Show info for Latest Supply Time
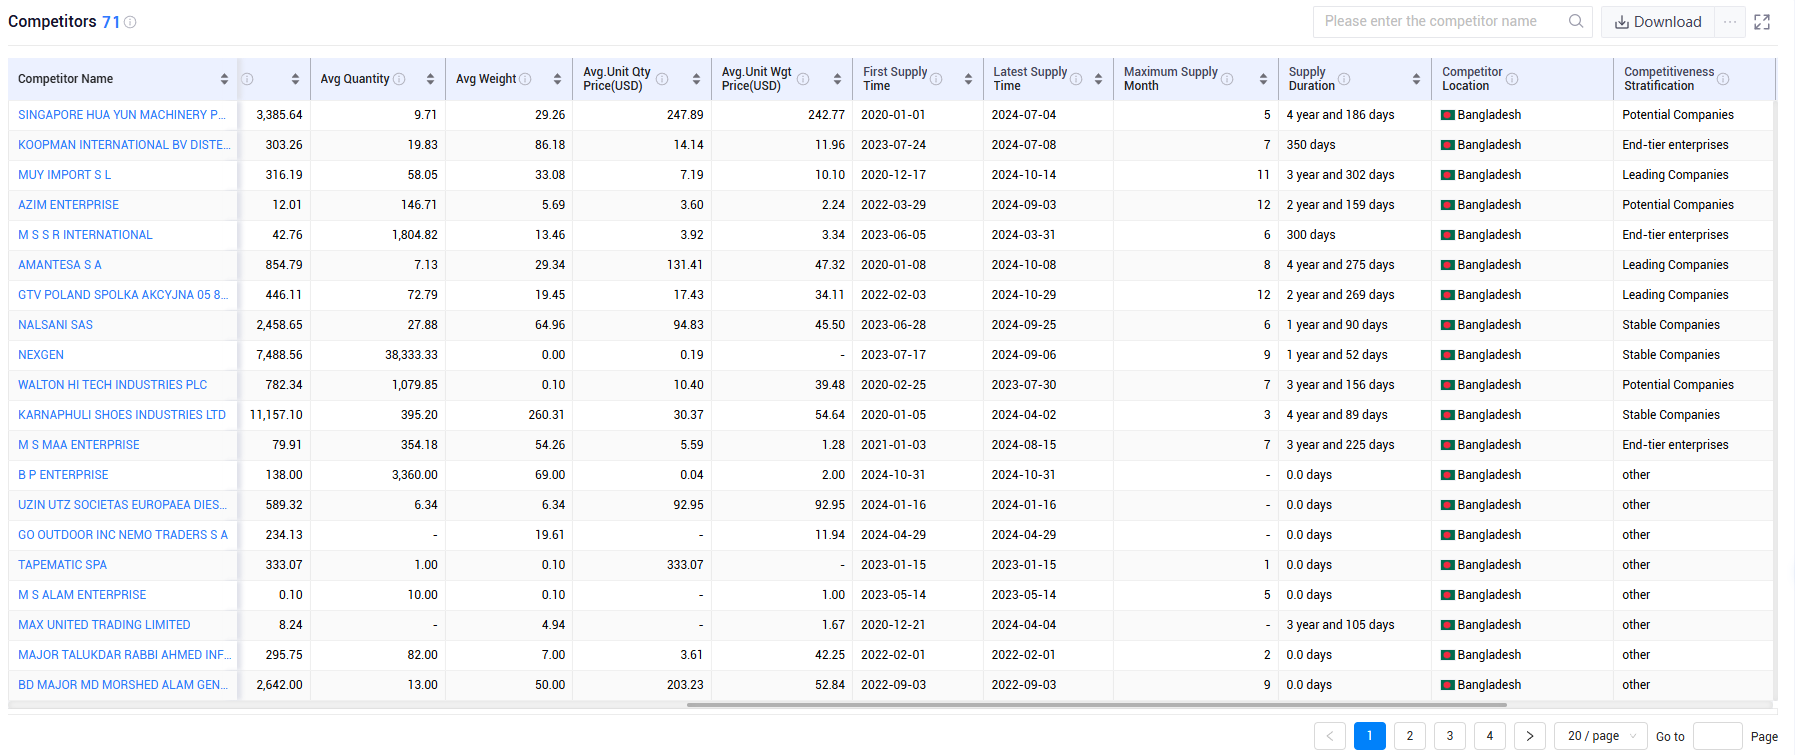This screenshot has width=1795, height=755. click(1076, 79)
